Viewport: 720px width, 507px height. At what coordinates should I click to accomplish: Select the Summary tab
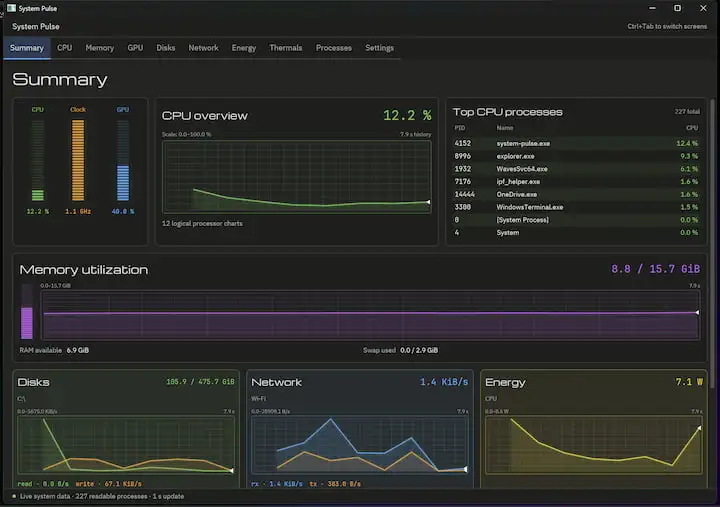[x=27, y=48]
